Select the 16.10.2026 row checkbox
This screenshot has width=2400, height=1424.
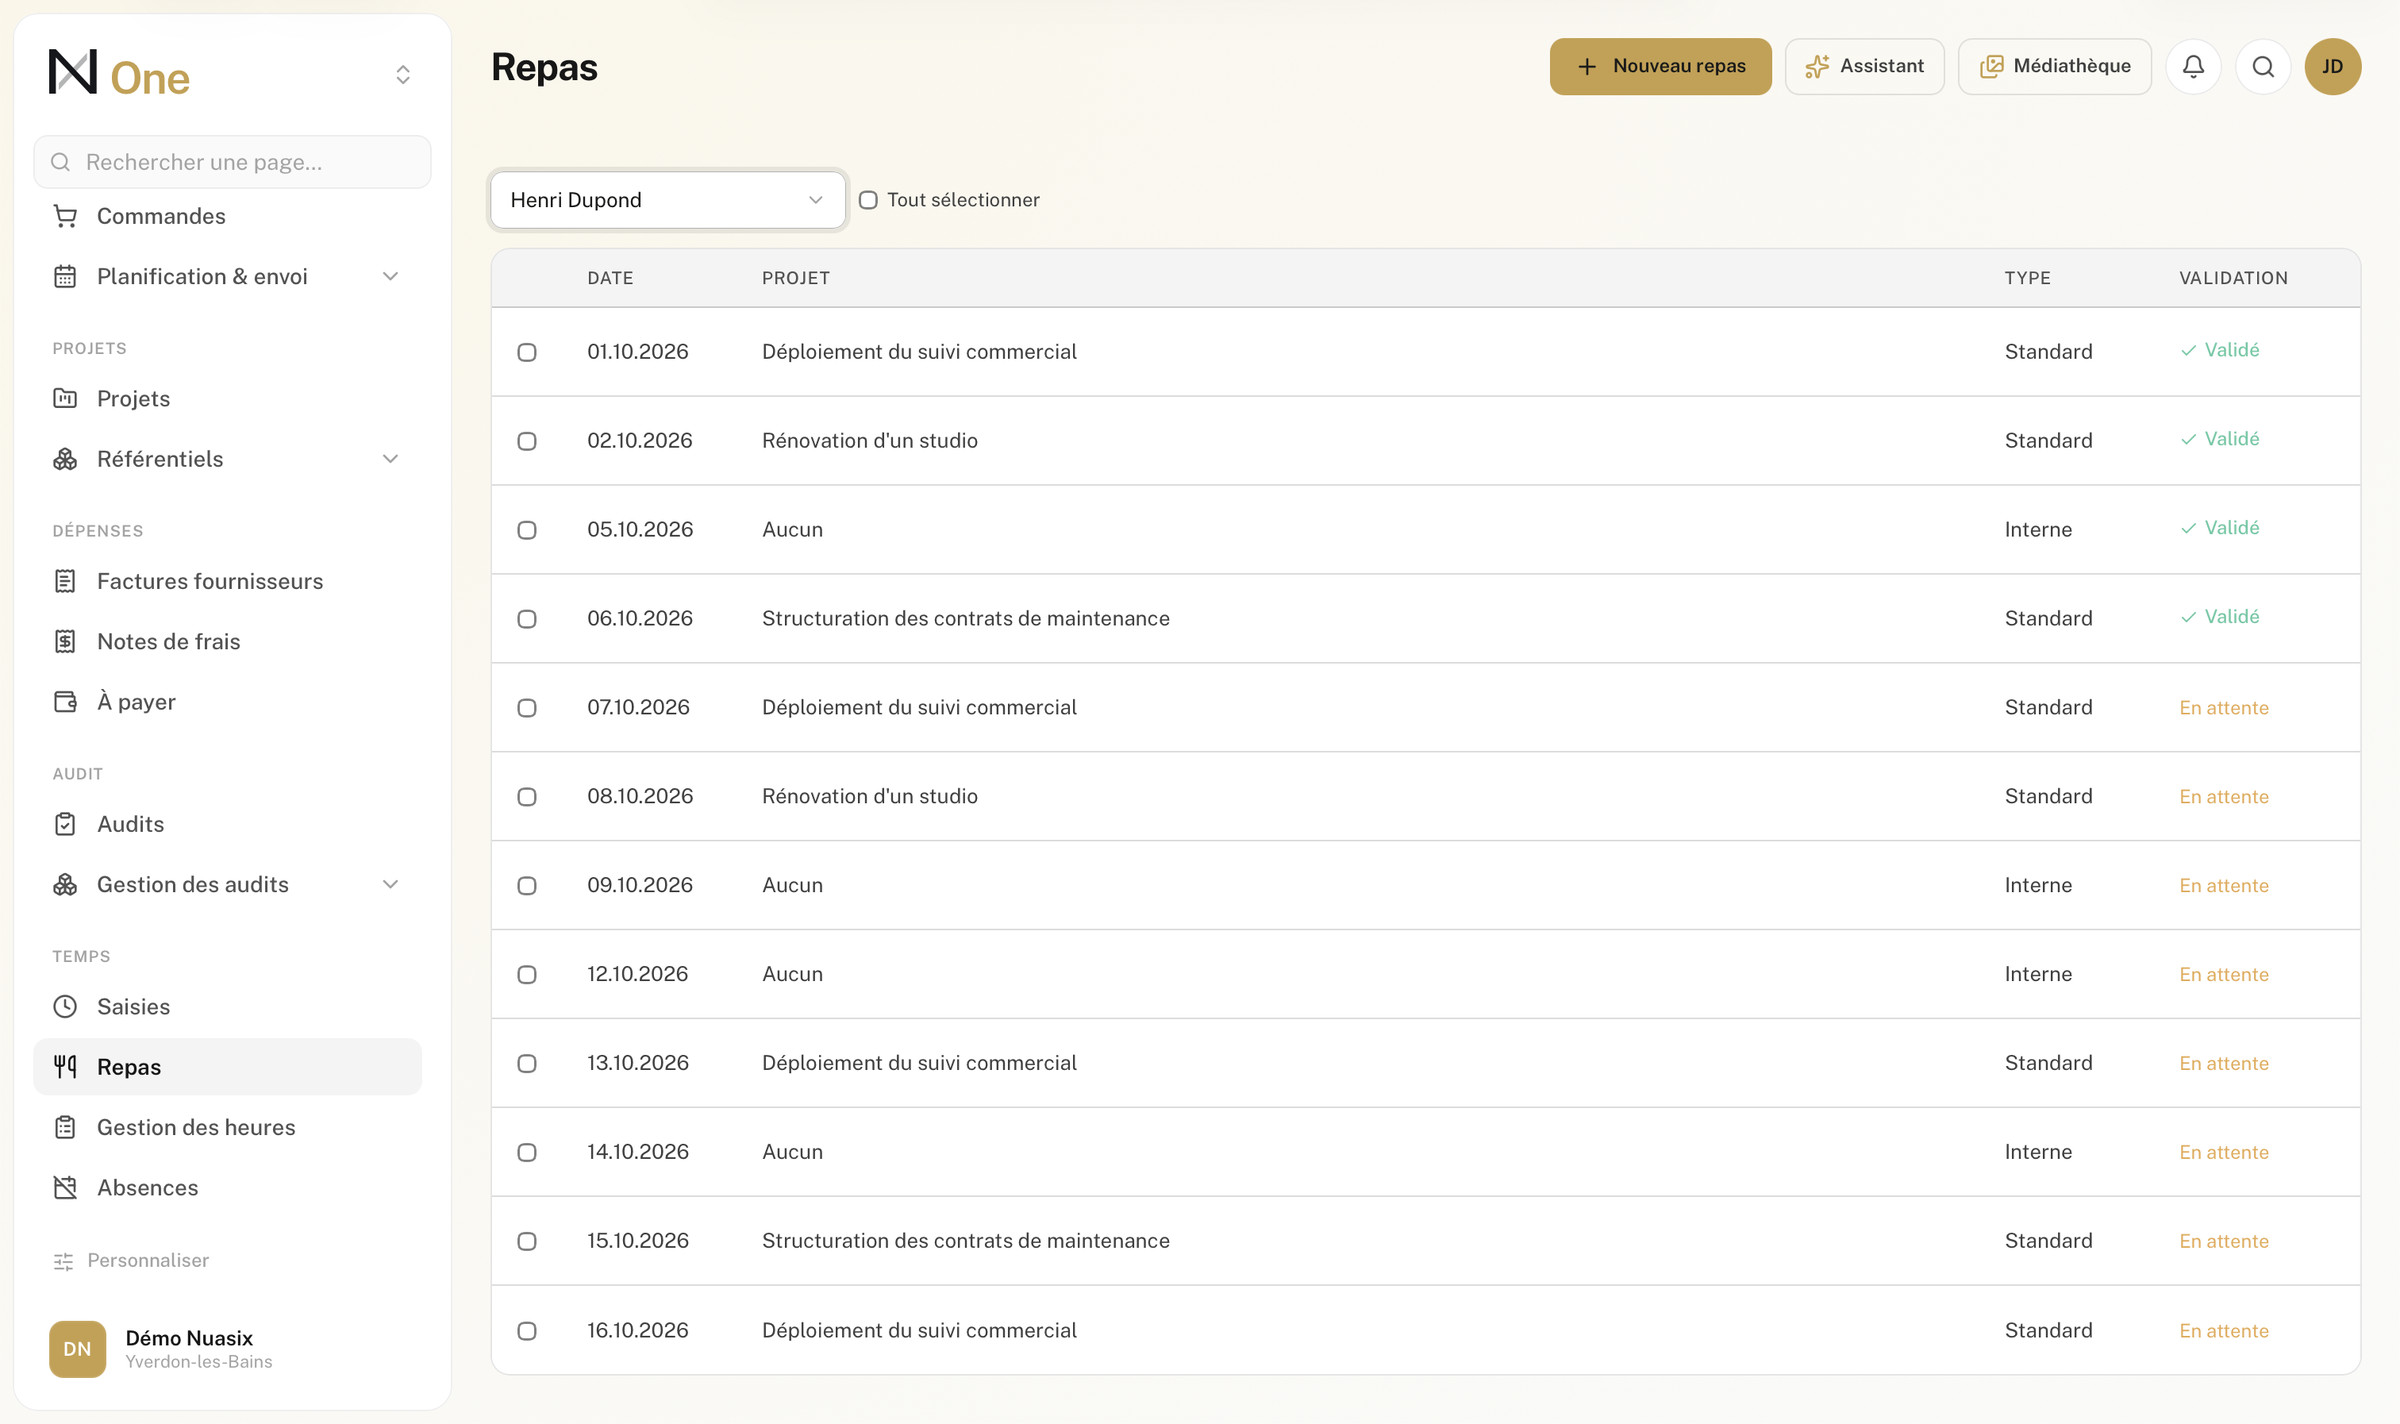527,1331
